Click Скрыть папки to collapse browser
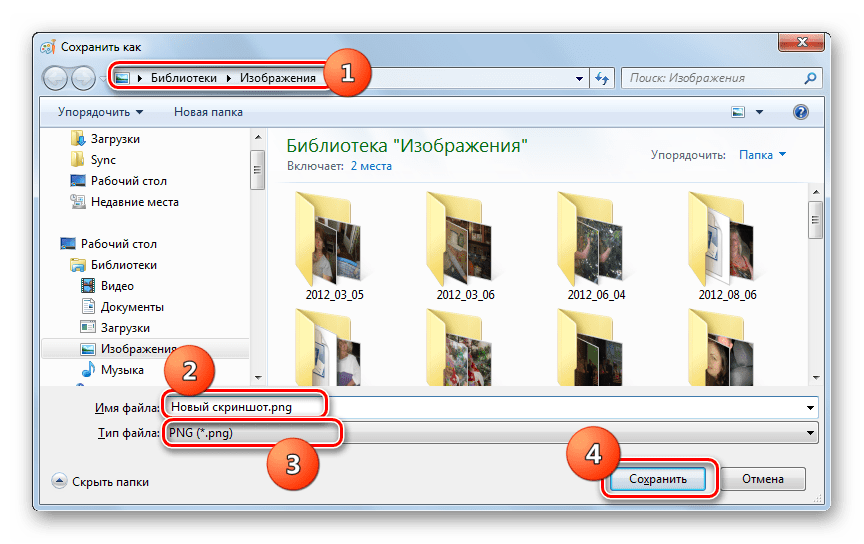The image size is (864, 544). tap(100, 482)
